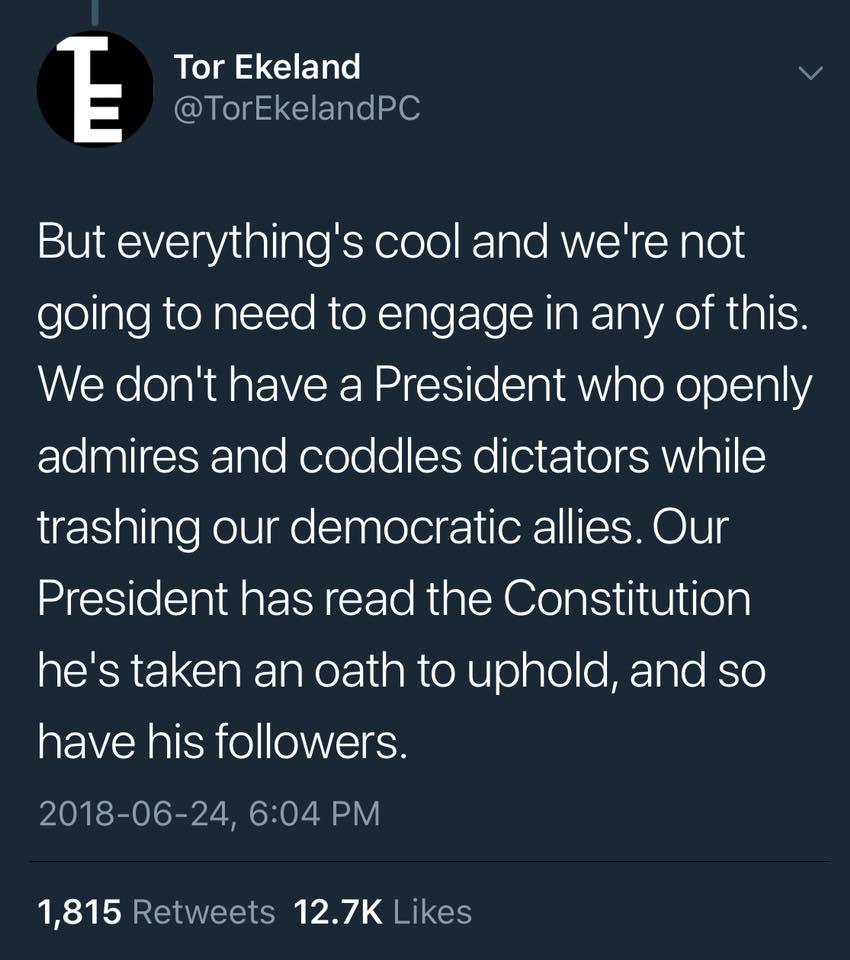Open the Retweets label
This screenshot has width=850, height=960.
(x=203, y=911)
